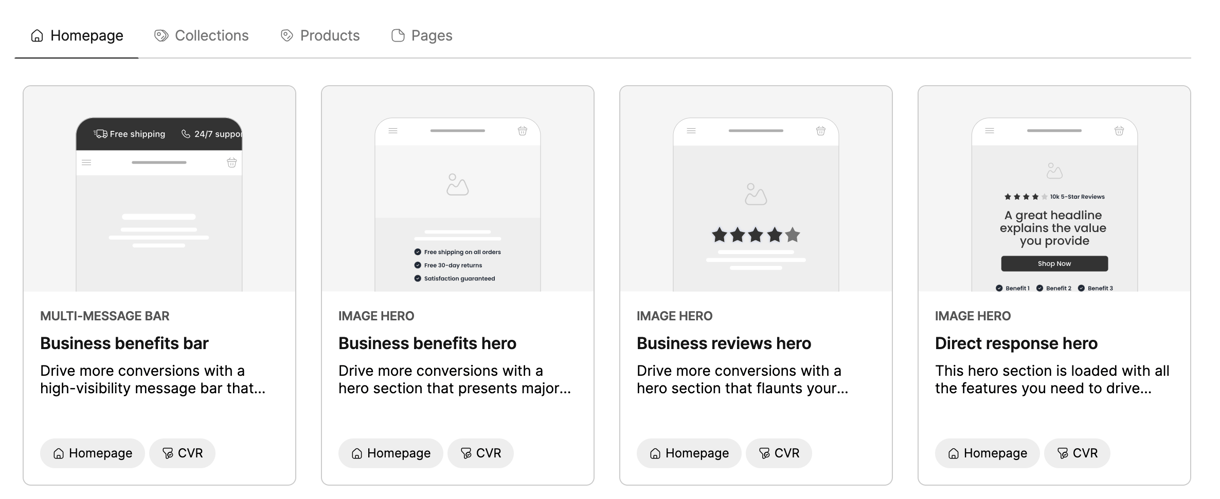Screen dimensions: 1220x499
Task: Click the cart icon in Business reviews hero preview
Action: pos(821,131)
